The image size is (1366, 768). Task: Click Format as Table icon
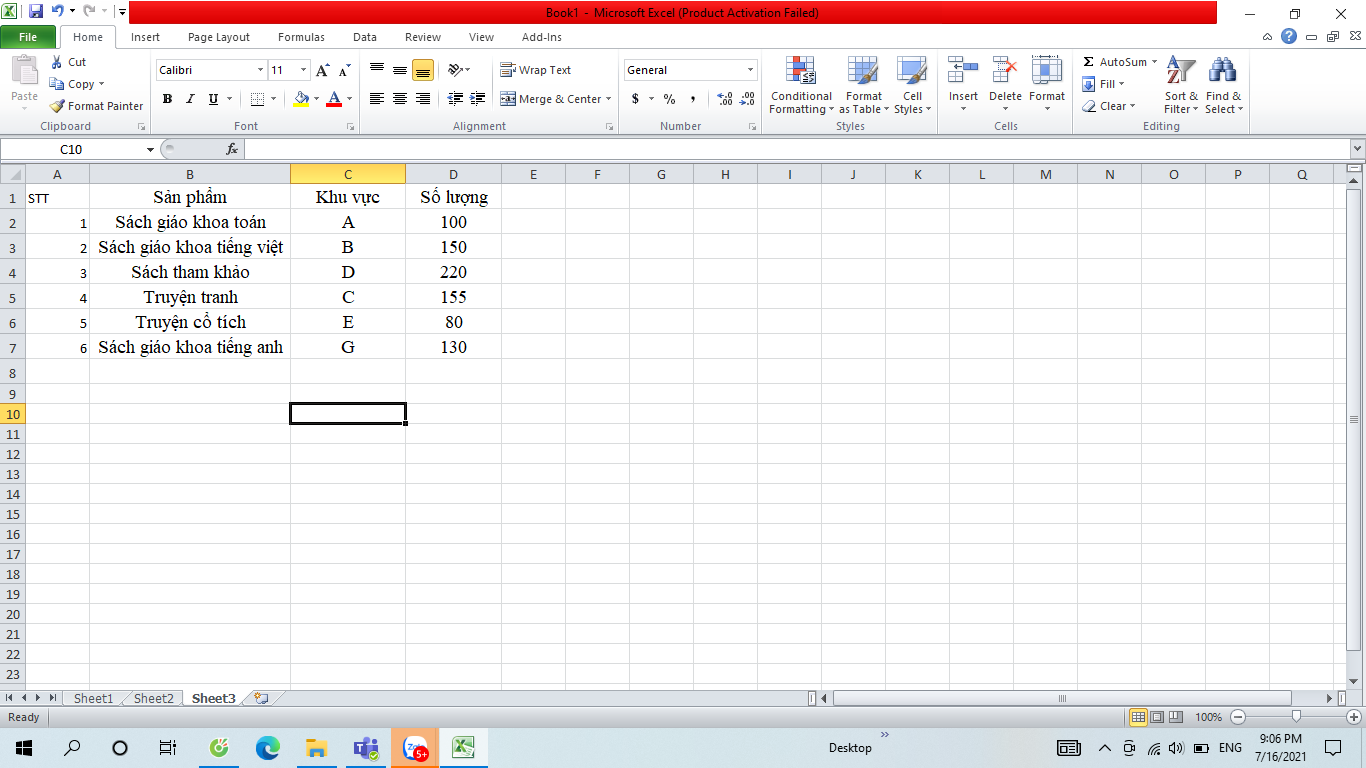coord(863,70)
